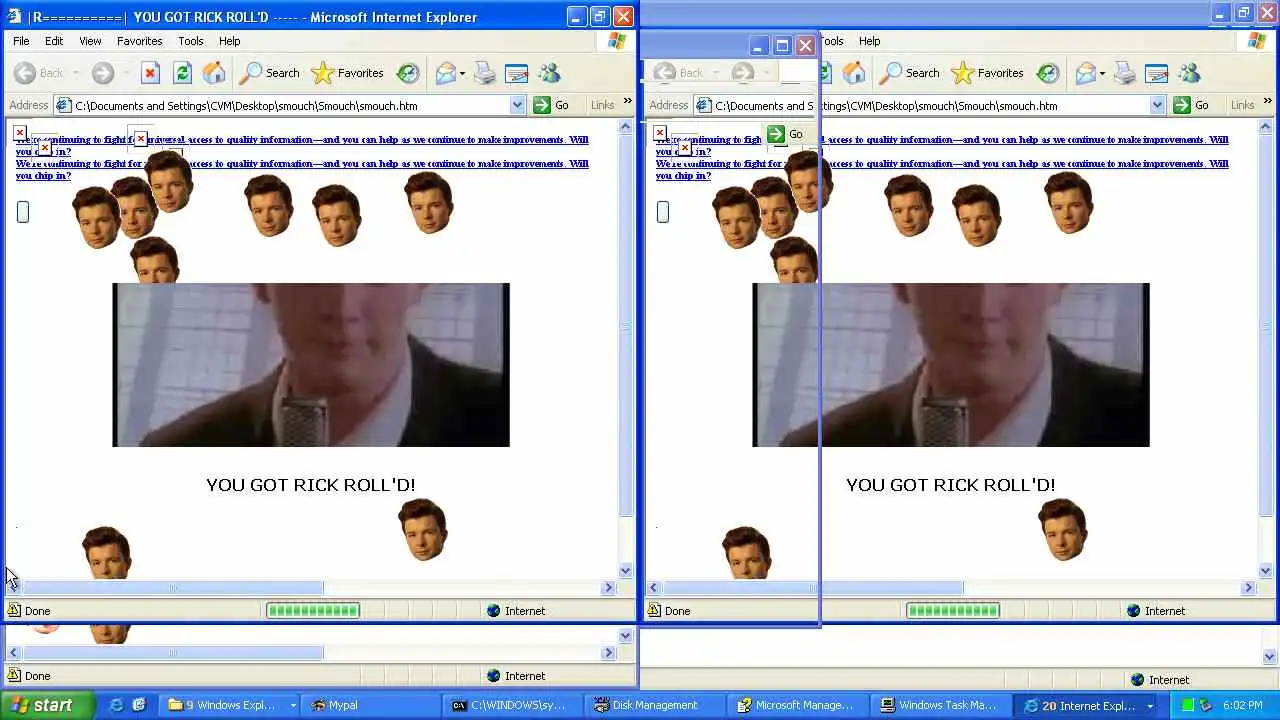Click Favorites star in right window toolbar
Viewport: 1280px width, 720px height.
pos(962,73)
